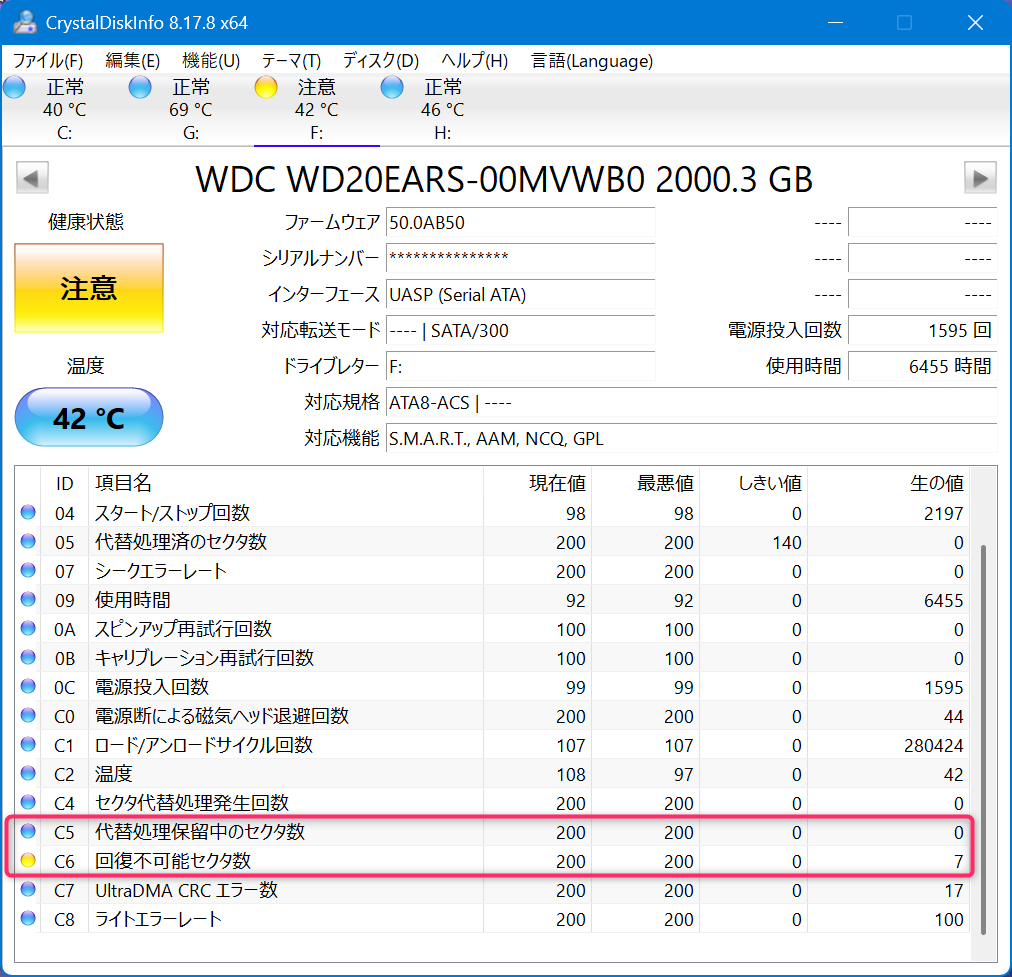Click blue status dot of C5 row

[28, 831]
